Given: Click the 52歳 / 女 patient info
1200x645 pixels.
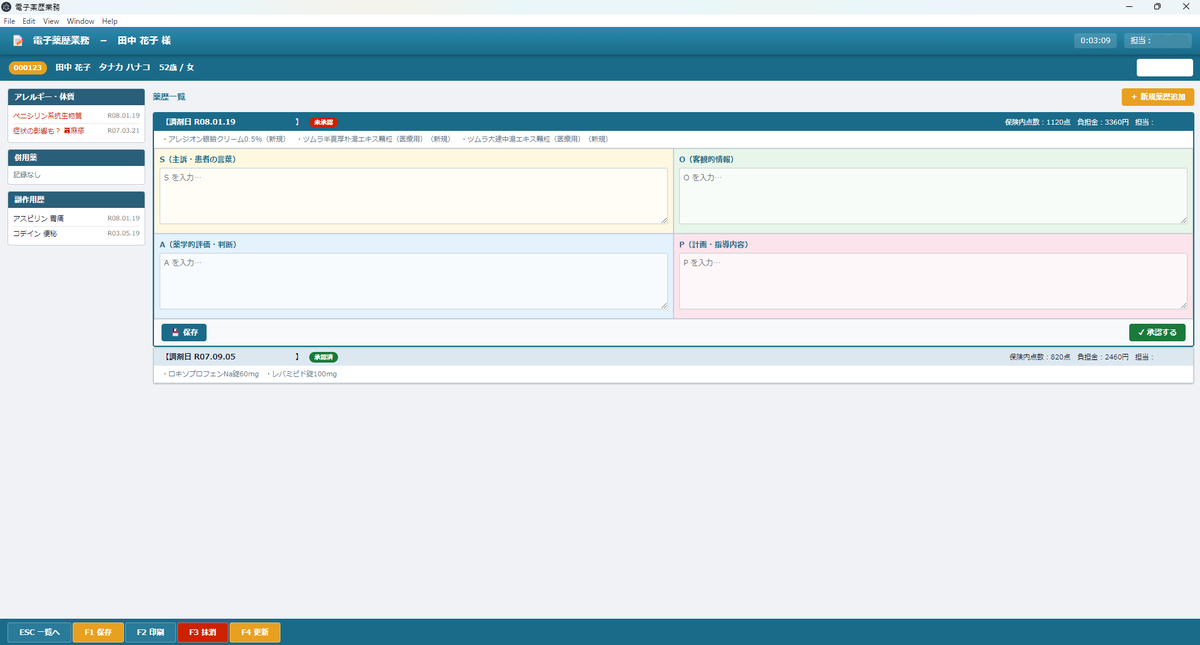Looking at the screenshot, I should click(x=177, y=67).
